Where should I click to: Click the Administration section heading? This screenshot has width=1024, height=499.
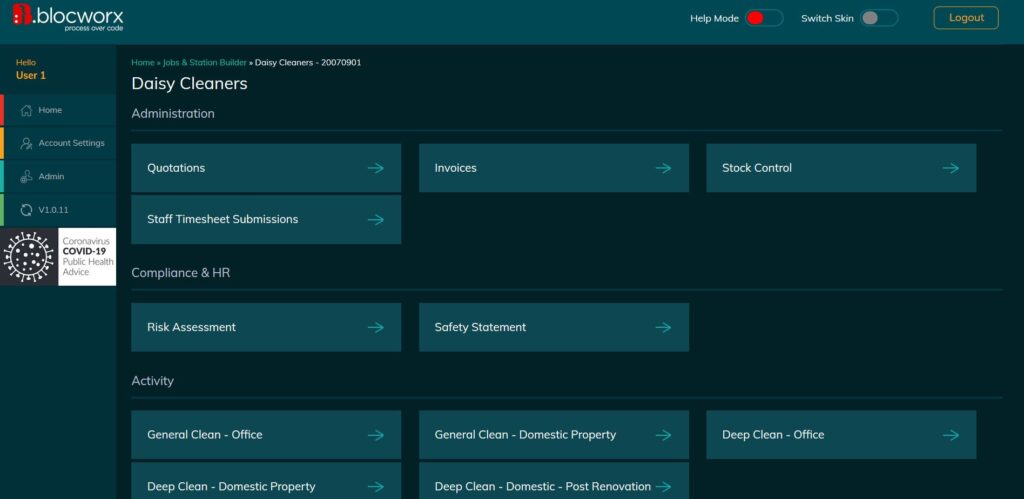(x=173, y=114)
